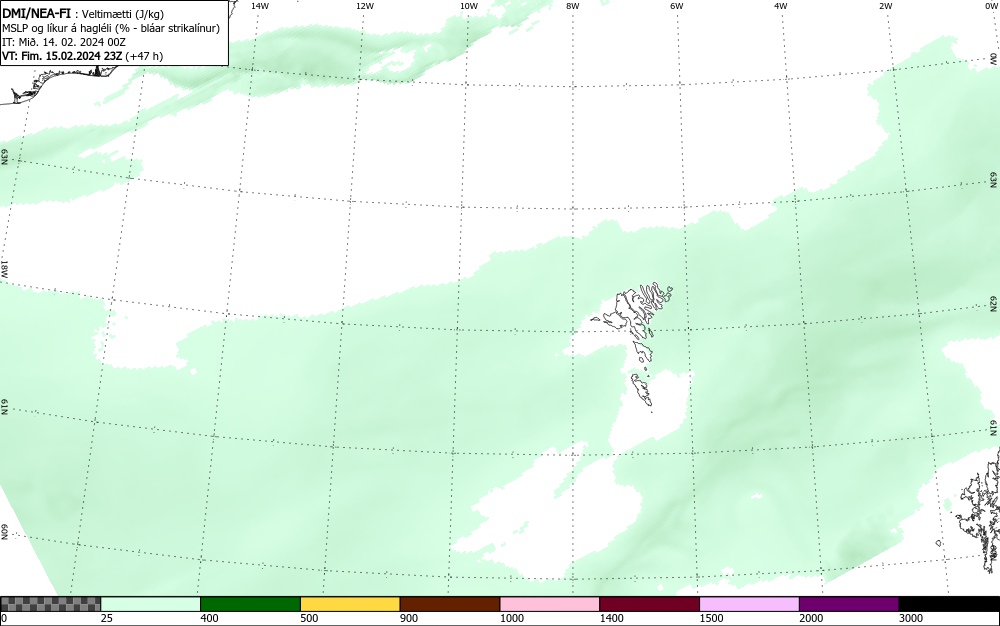This screenshot has height=626, width=1000.
Task: Click the 12W longitude label
Action: click(x=365, y=6)
